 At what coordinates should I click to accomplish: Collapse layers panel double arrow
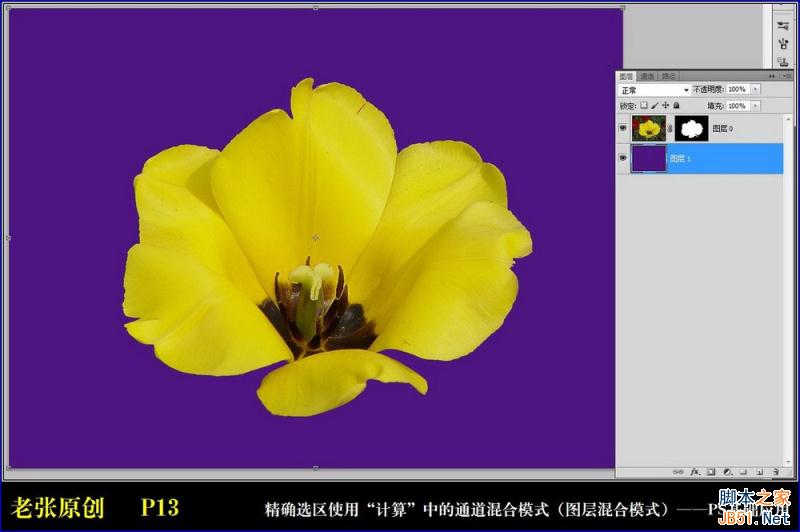771,76
